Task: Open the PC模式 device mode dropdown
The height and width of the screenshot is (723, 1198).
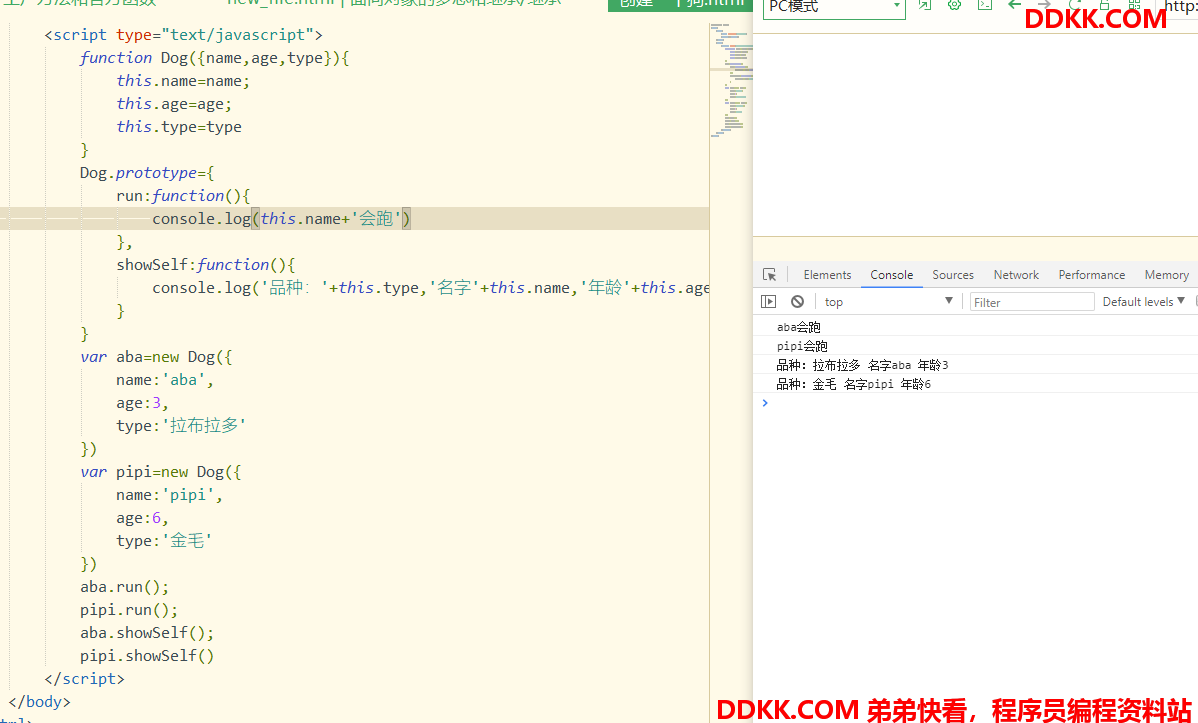Action: point(834,8)
